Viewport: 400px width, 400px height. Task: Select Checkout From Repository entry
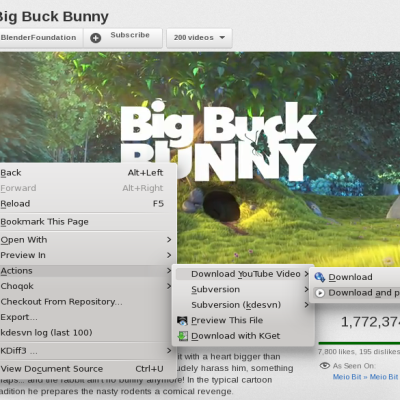(87, 302)
